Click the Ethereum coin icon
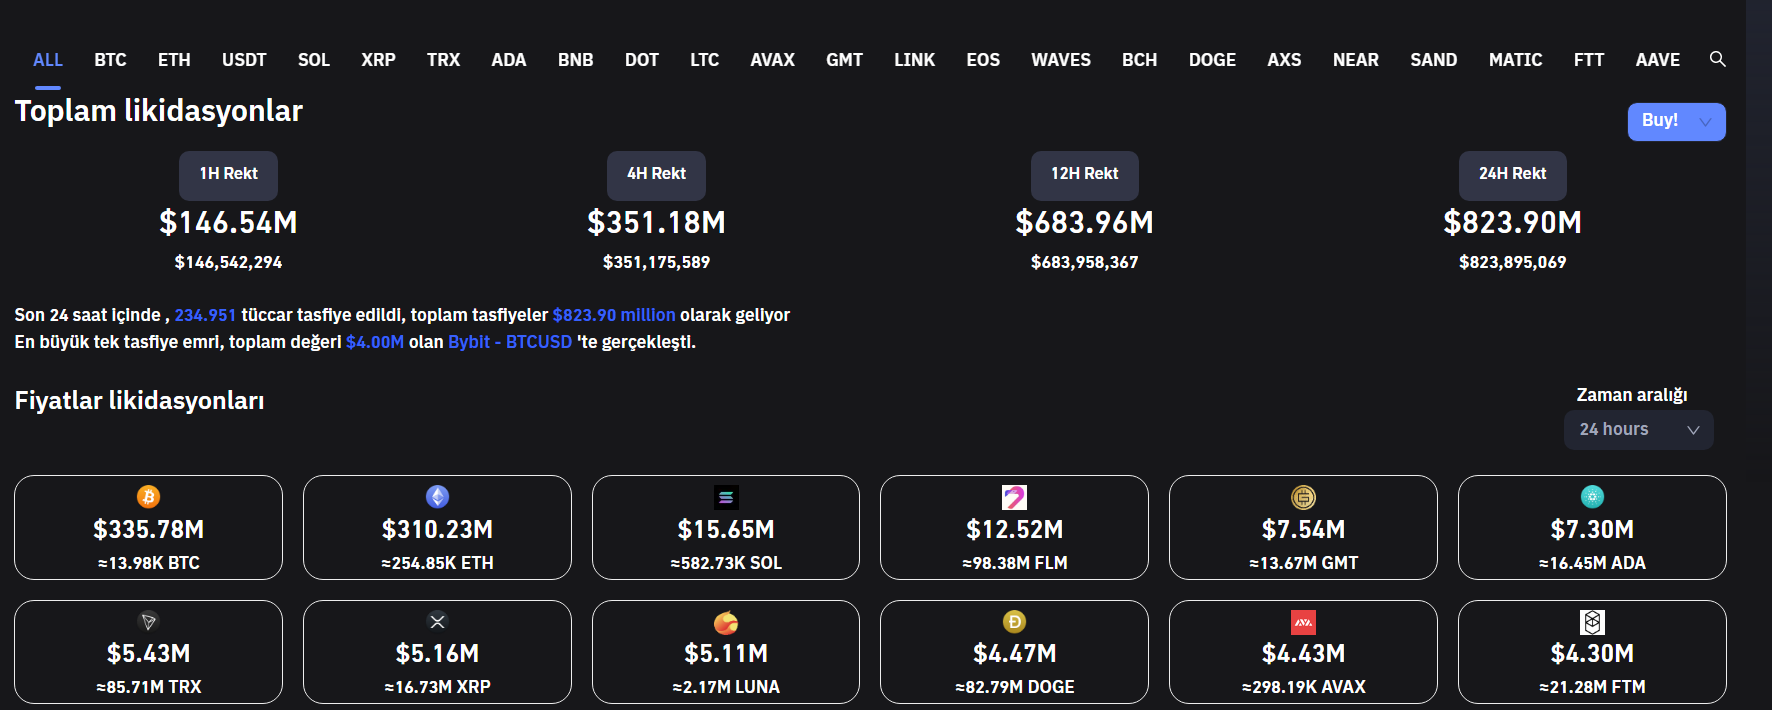The width and height of the screenshot is (1772, 710). [437, 497]
